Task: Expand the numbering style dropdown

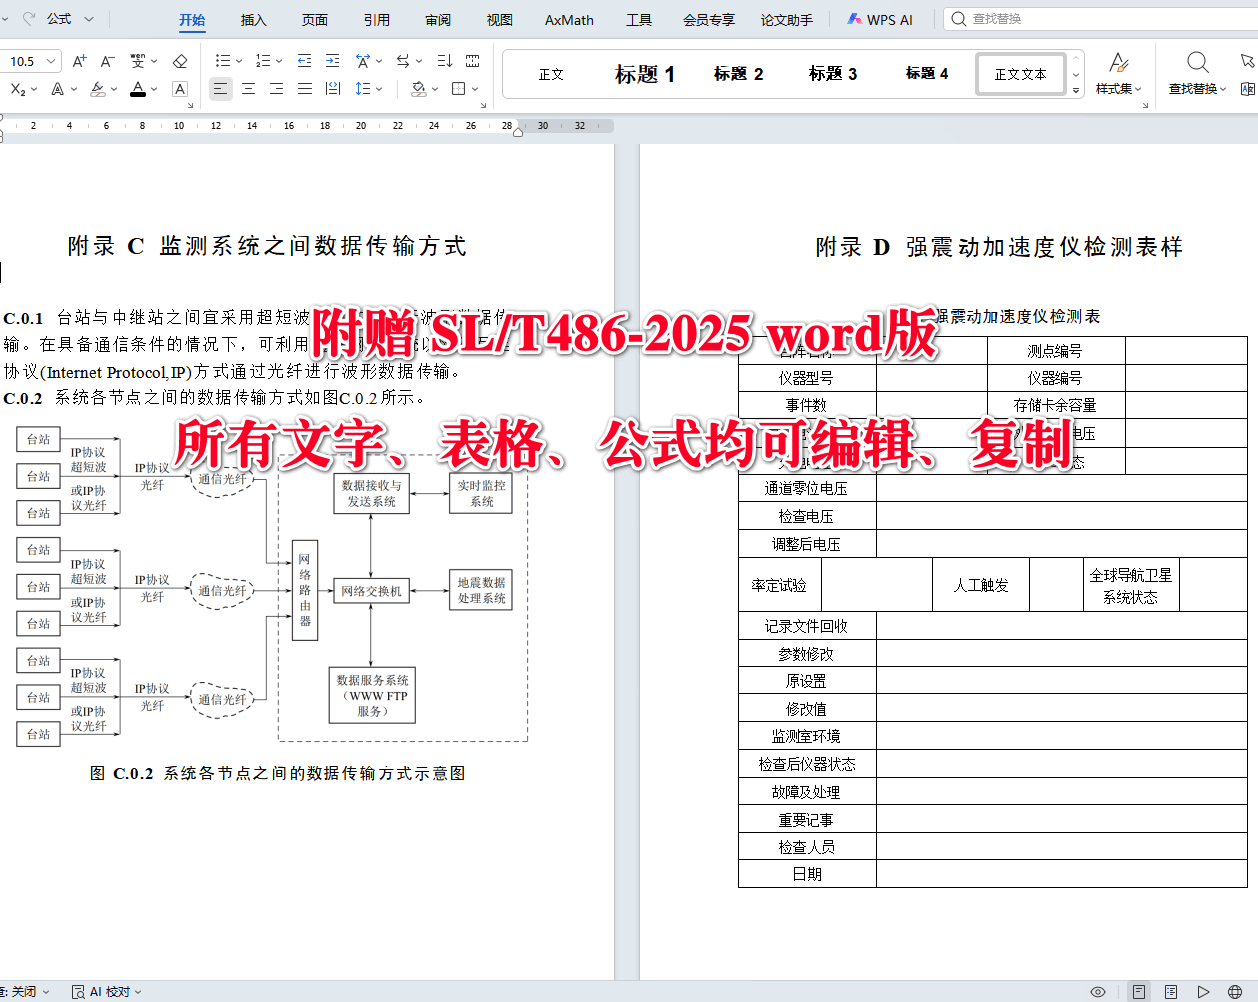Action: pyautogui.click(x=279, y=61)
